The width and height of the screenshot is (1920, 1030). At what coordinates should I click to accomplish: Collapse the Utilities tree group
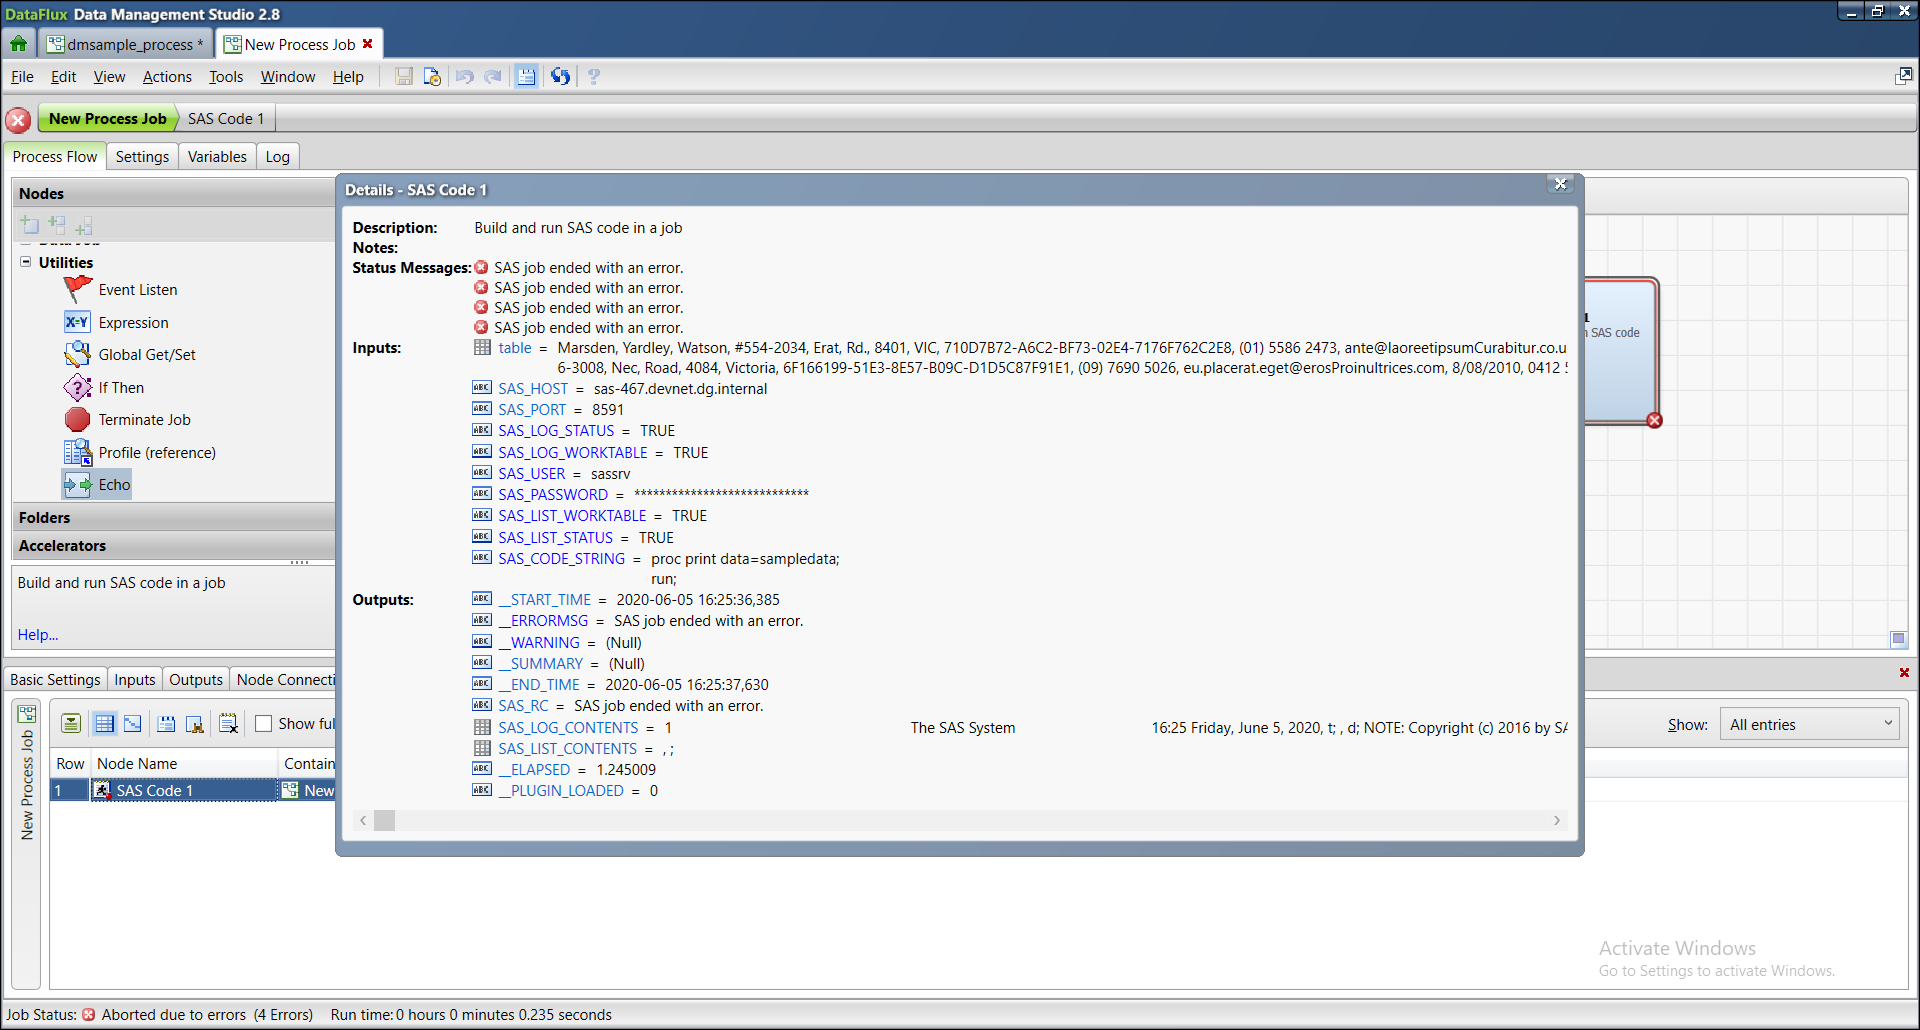click(x=26, y=262)
